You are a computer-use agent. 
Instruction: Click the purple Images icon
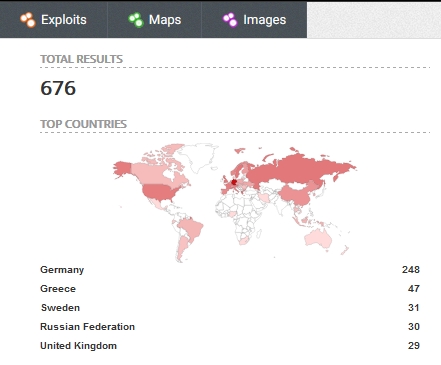230,20
